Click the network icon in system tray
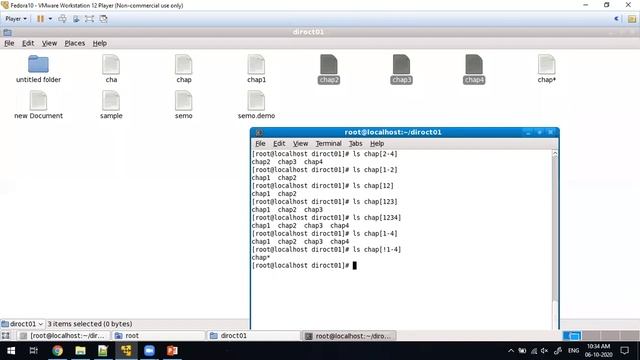Viewport: 640px width, 360px height. click(x=534, y=351)
